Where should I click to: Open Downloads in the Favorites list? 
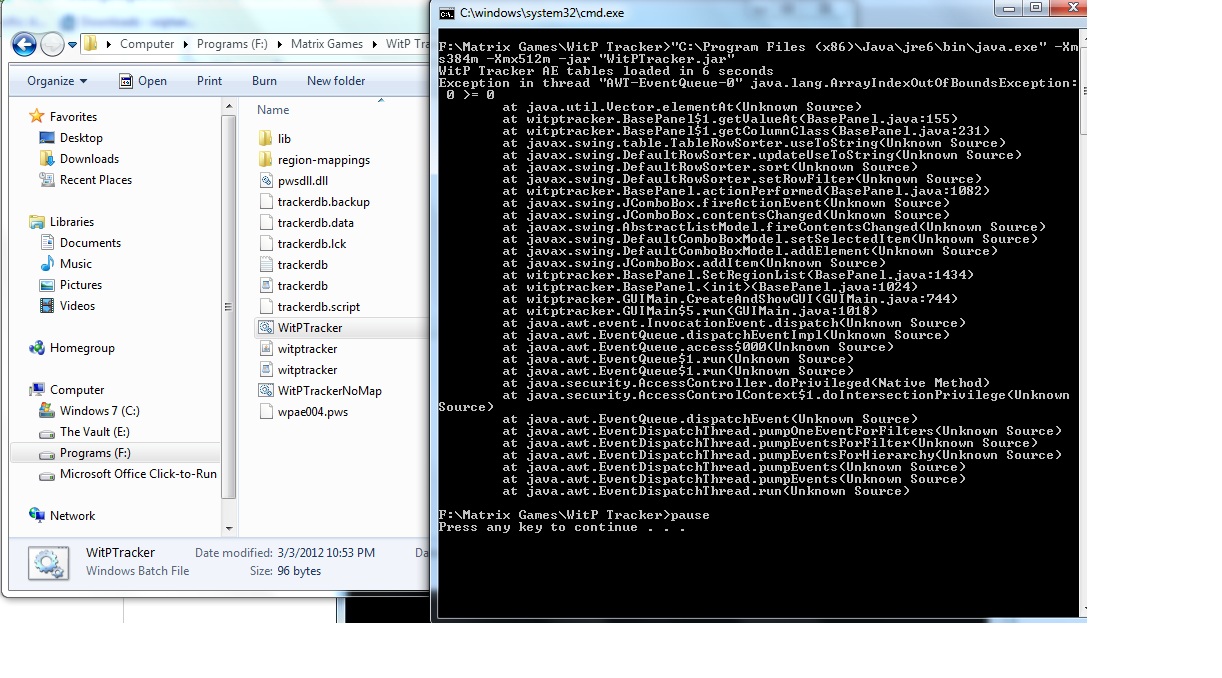79,159
